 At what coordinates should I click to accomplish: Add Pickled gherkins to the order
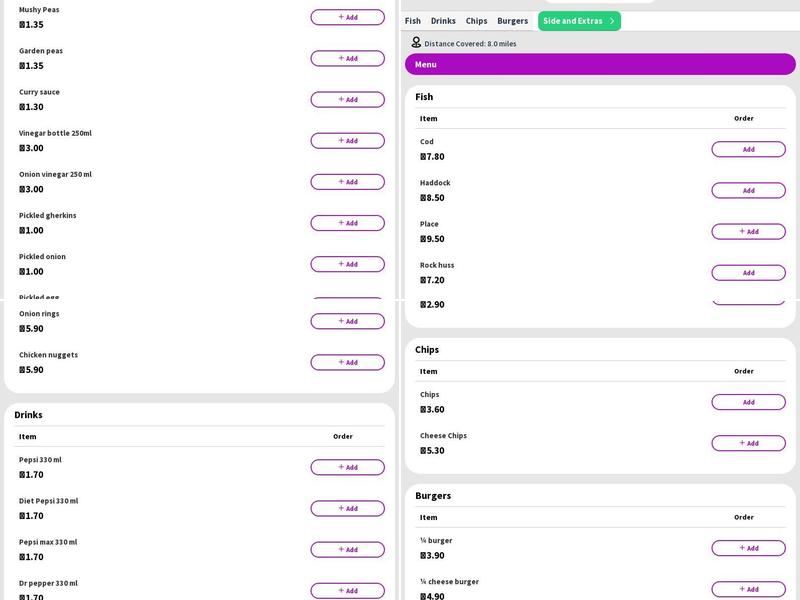coord(347,223)
